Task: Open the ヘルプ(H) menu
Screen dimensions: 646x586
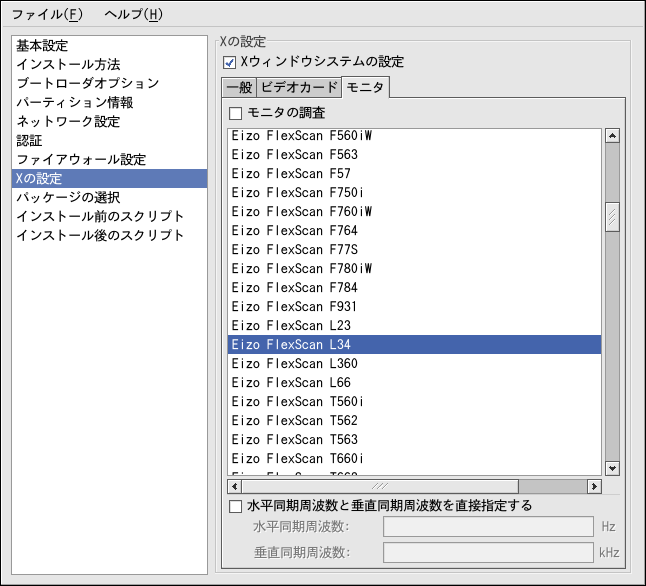Action: [133, 15]
